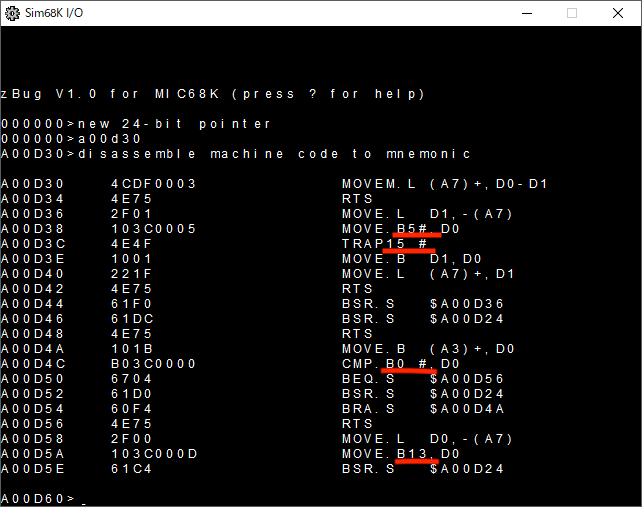Click 'MOVEM.L (A7)+,D0-D1' mnemonic
This screenshot has height=507, width=642.
pyautogui.click(x=445, y=184)
